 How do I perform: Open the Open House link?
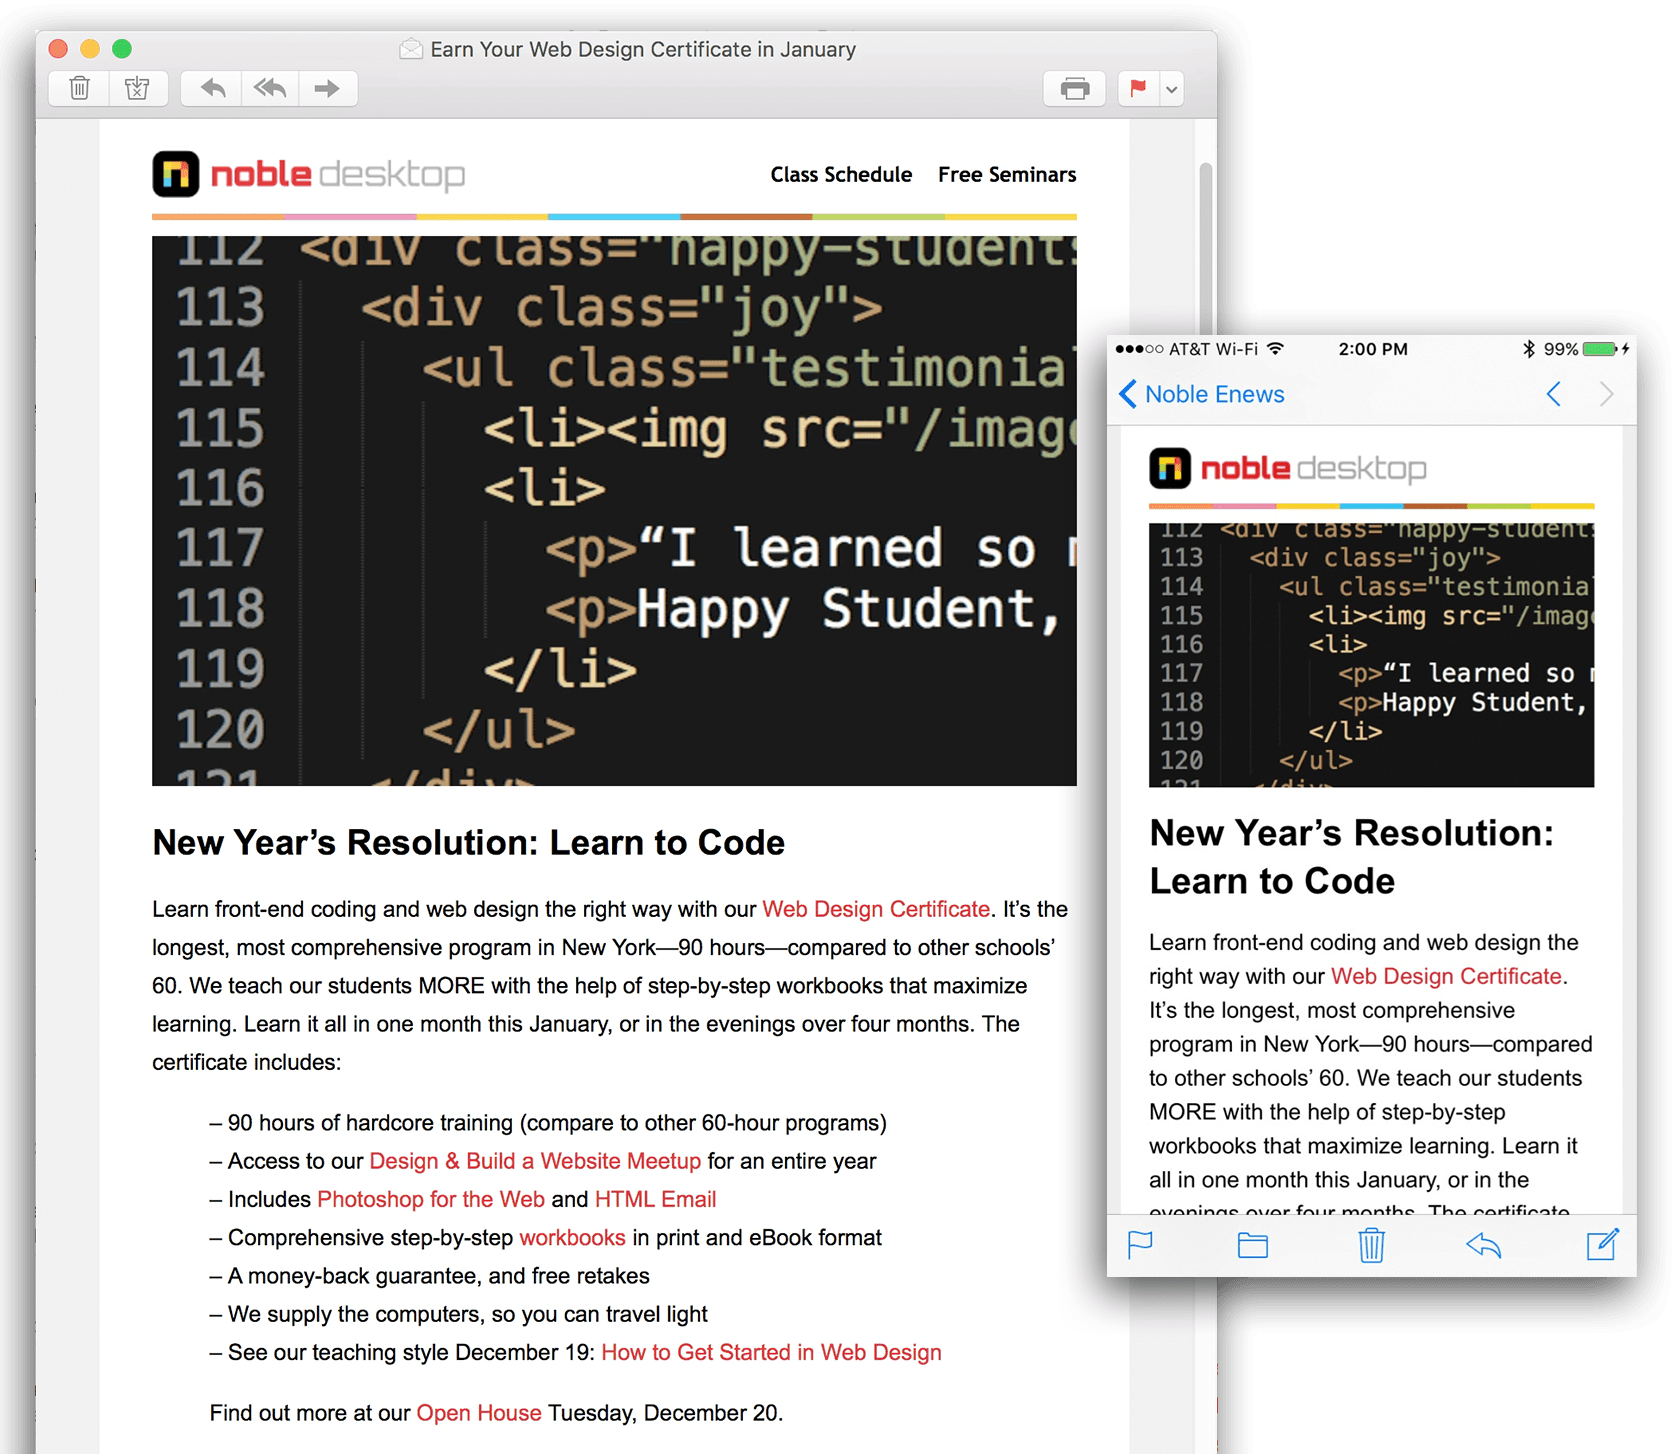(x=479, y=1413)
